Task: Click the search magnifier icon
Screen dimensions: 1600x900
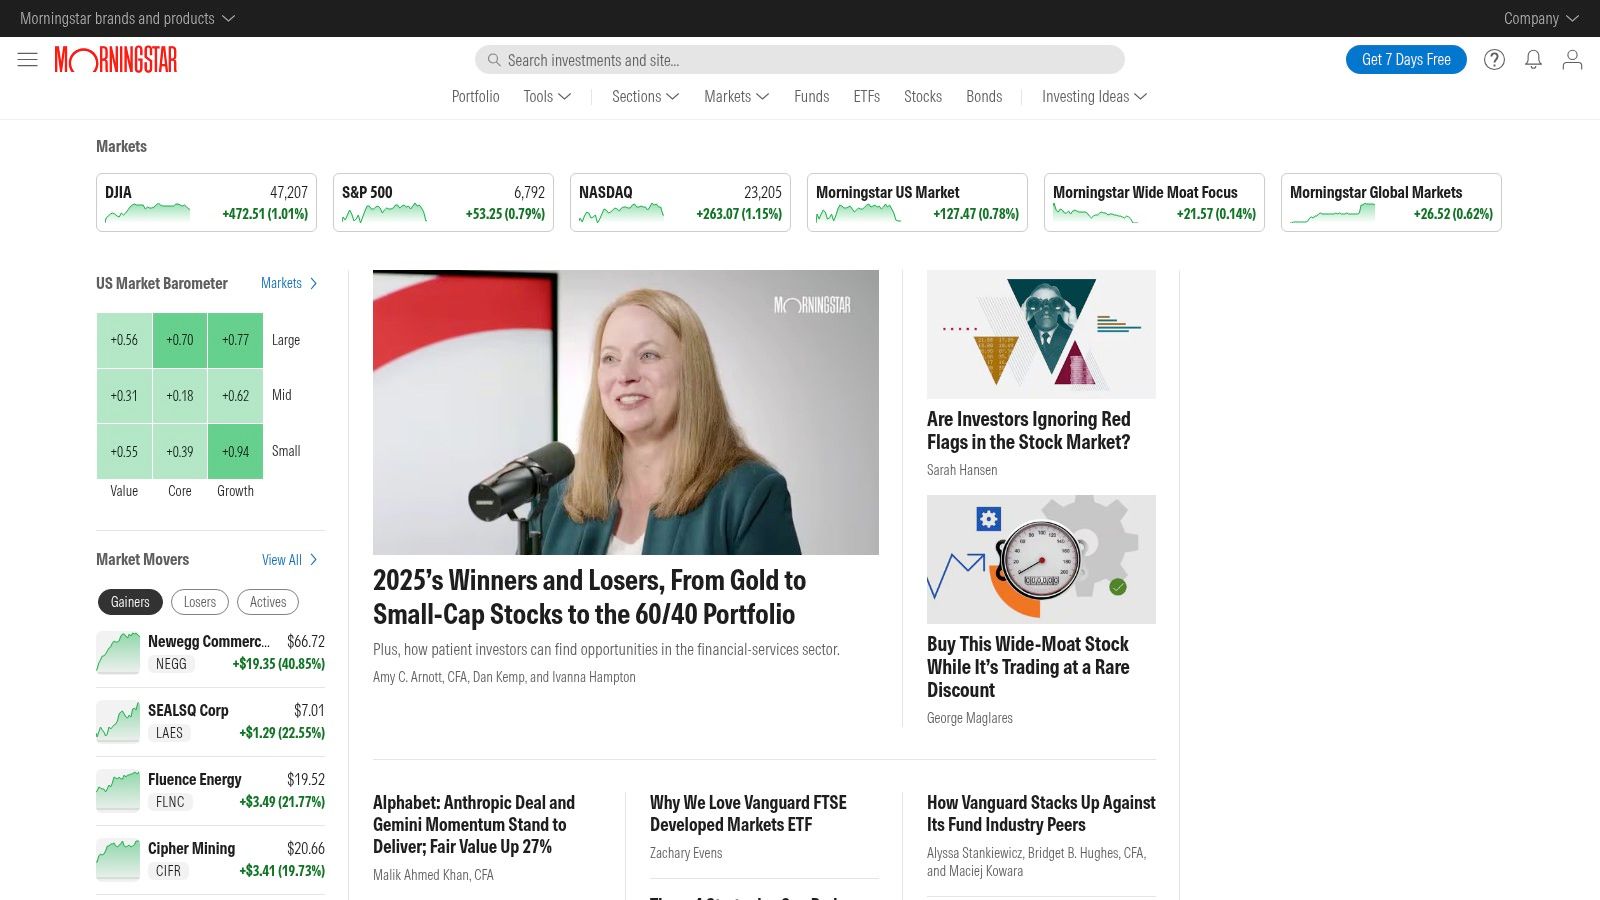Action: (495, 60)
